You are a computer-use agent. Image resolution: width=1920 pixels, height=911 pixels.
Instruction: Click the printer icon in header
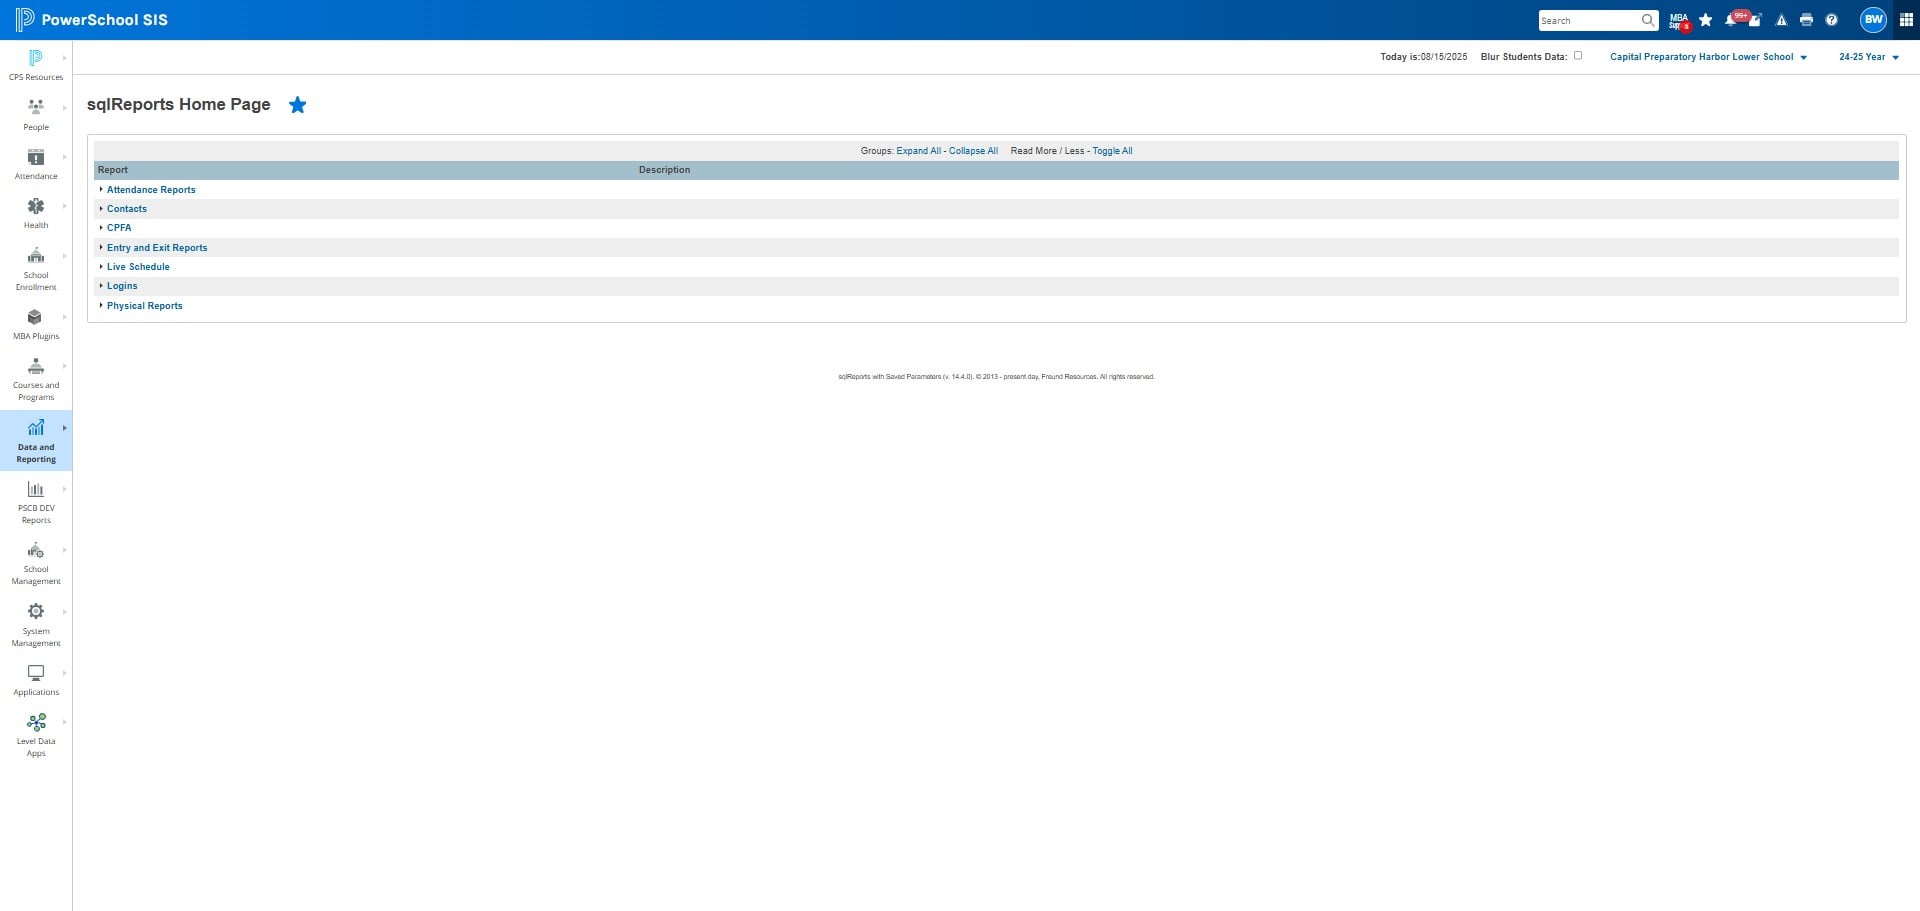(1806, 20)
